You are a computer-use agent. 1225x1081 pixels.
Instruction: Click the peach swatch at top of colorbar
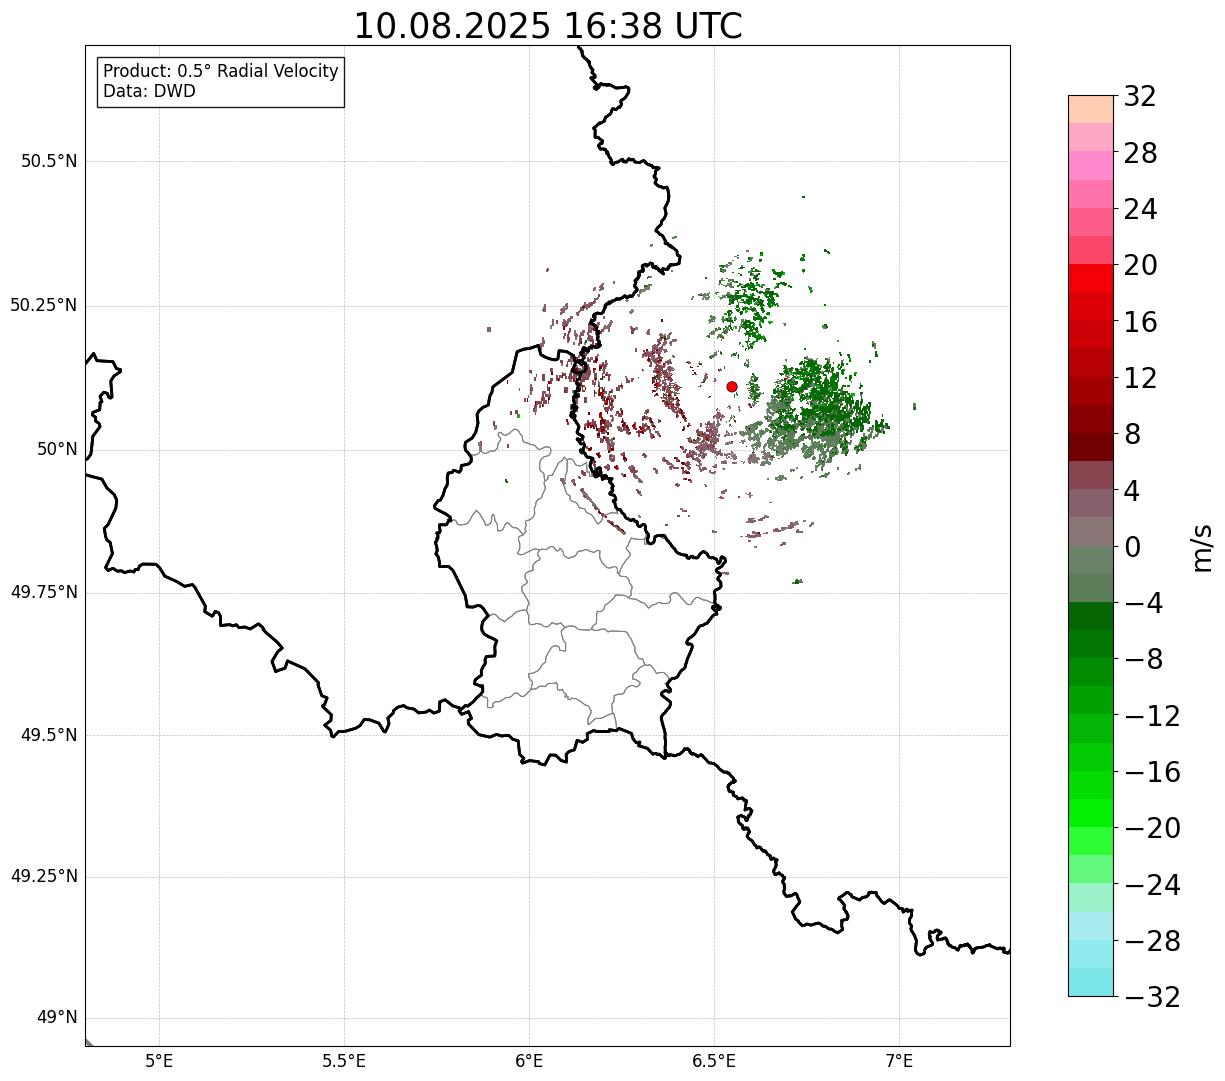[x=1091, y=109]
